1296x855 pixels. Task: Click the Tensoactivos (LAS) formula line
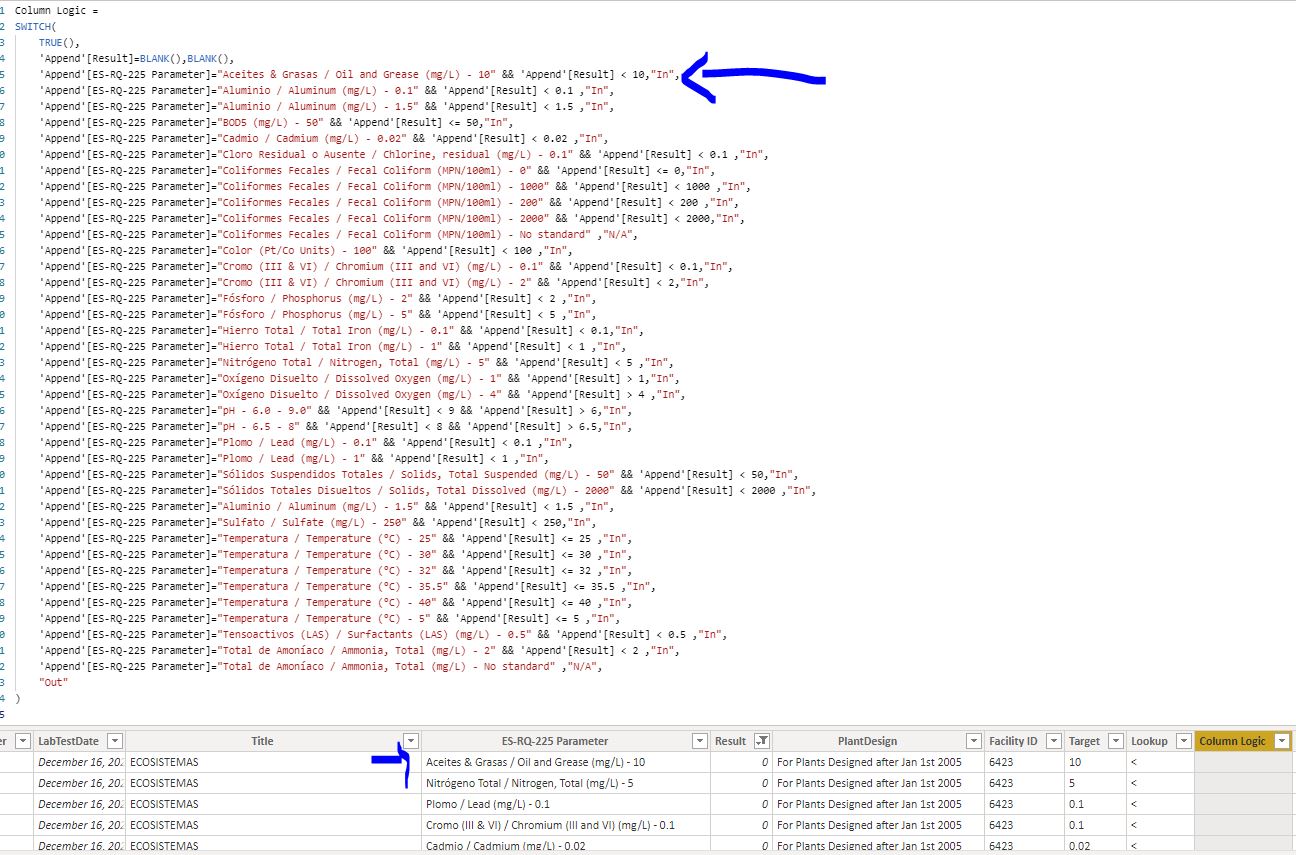[x=382, y=634]
